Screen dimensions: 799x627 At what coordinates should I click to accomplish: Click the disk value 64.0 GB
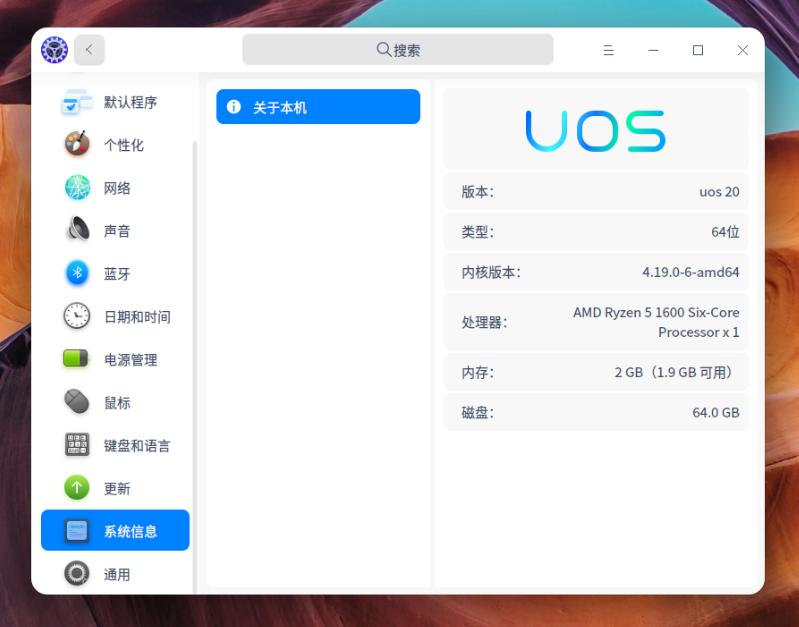(715, 412)
